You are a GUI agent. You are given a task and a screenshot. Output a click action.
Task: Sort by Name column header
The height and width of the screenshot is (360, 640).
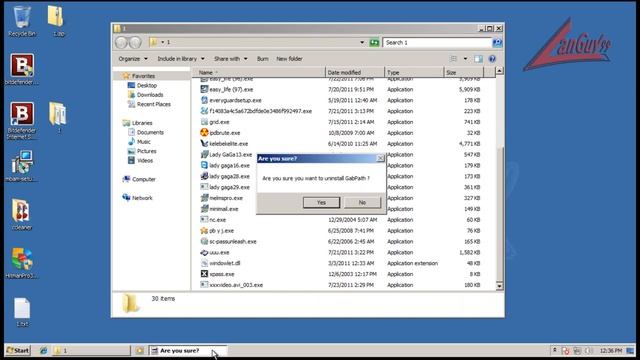(259, 73)
